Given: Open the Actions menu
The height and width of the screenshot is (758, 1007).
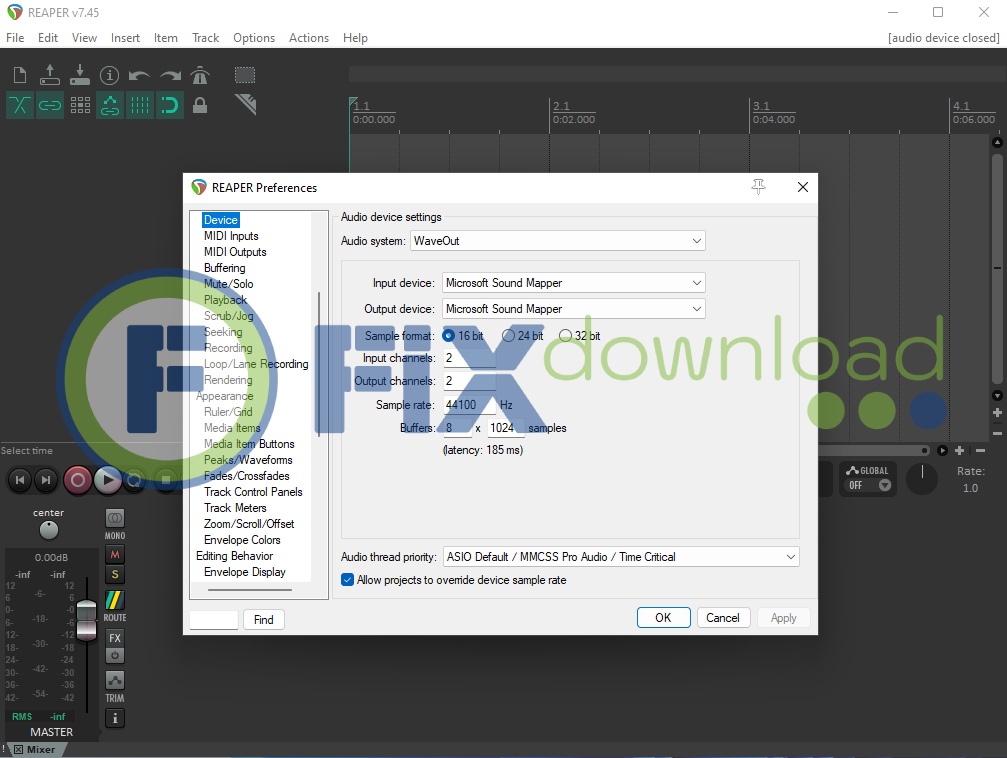Looking at the screenshot, I should click(x=309, y=38).
